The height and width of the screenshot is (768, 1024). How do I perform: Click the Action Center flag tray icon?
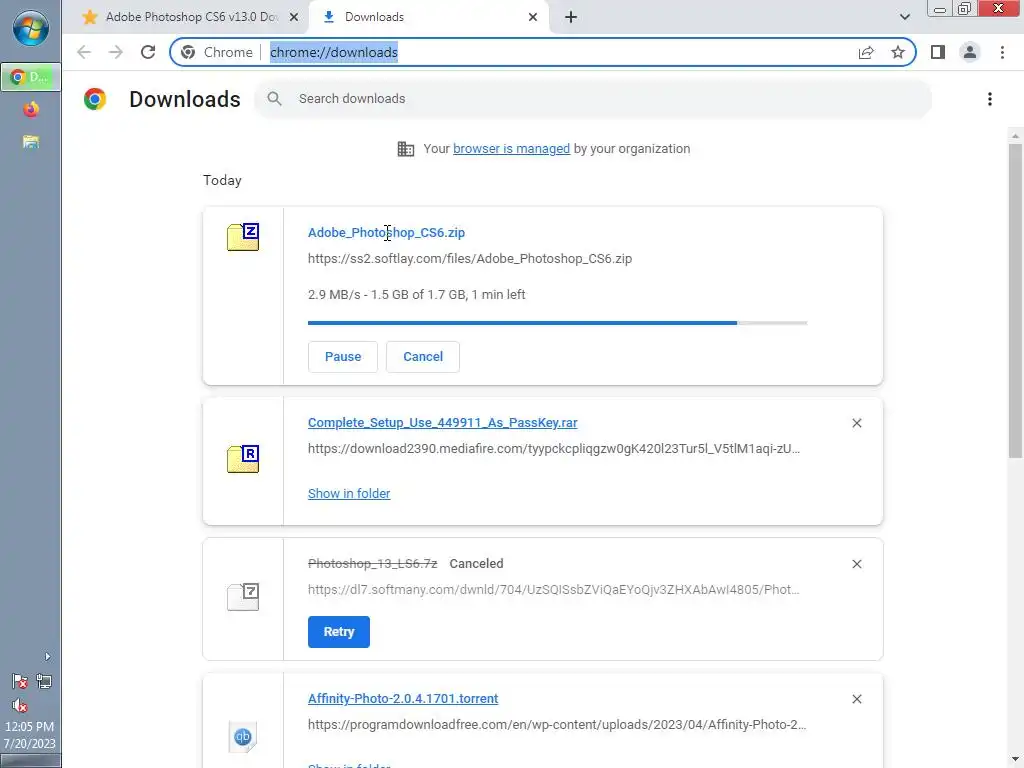pos(20,682)
